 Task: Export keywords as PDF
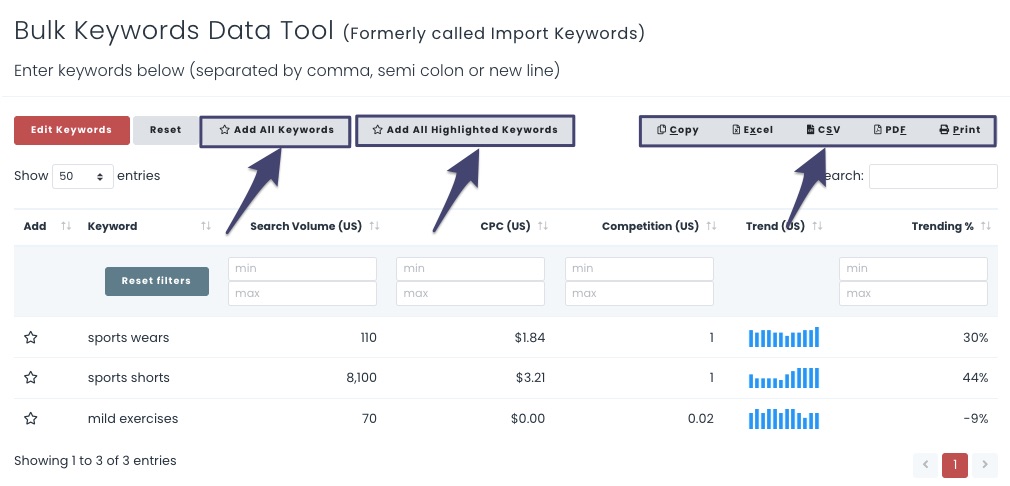890,130
